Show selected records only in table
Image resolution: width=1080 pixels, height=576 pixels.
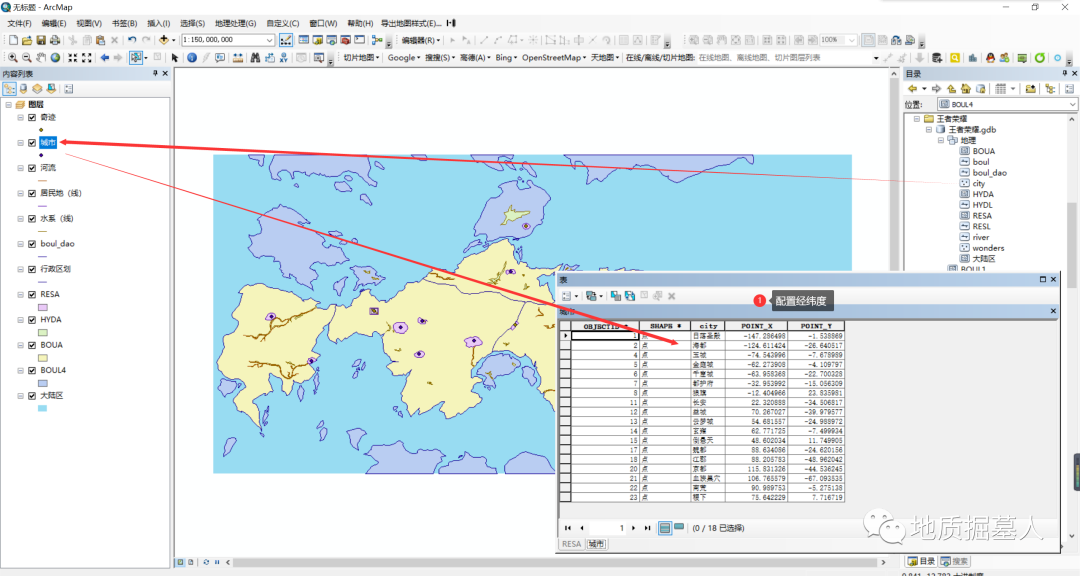(679, 528)
